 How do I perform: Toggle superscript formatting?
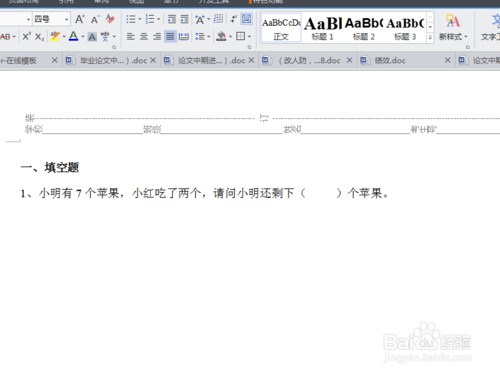(27, 36)
